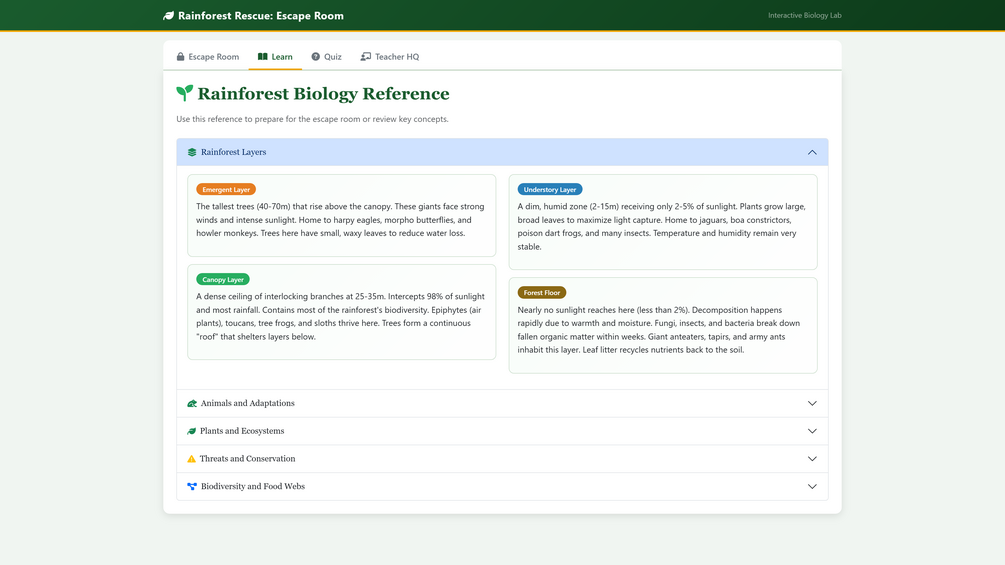Select the orange Emergent Layer badge

pos(226,190)
